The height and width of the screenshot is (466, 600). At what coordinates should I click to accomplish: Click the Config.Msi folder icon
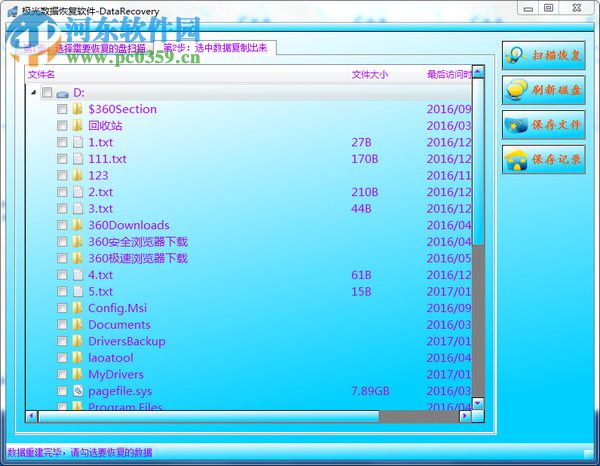(x=77, y=308)
